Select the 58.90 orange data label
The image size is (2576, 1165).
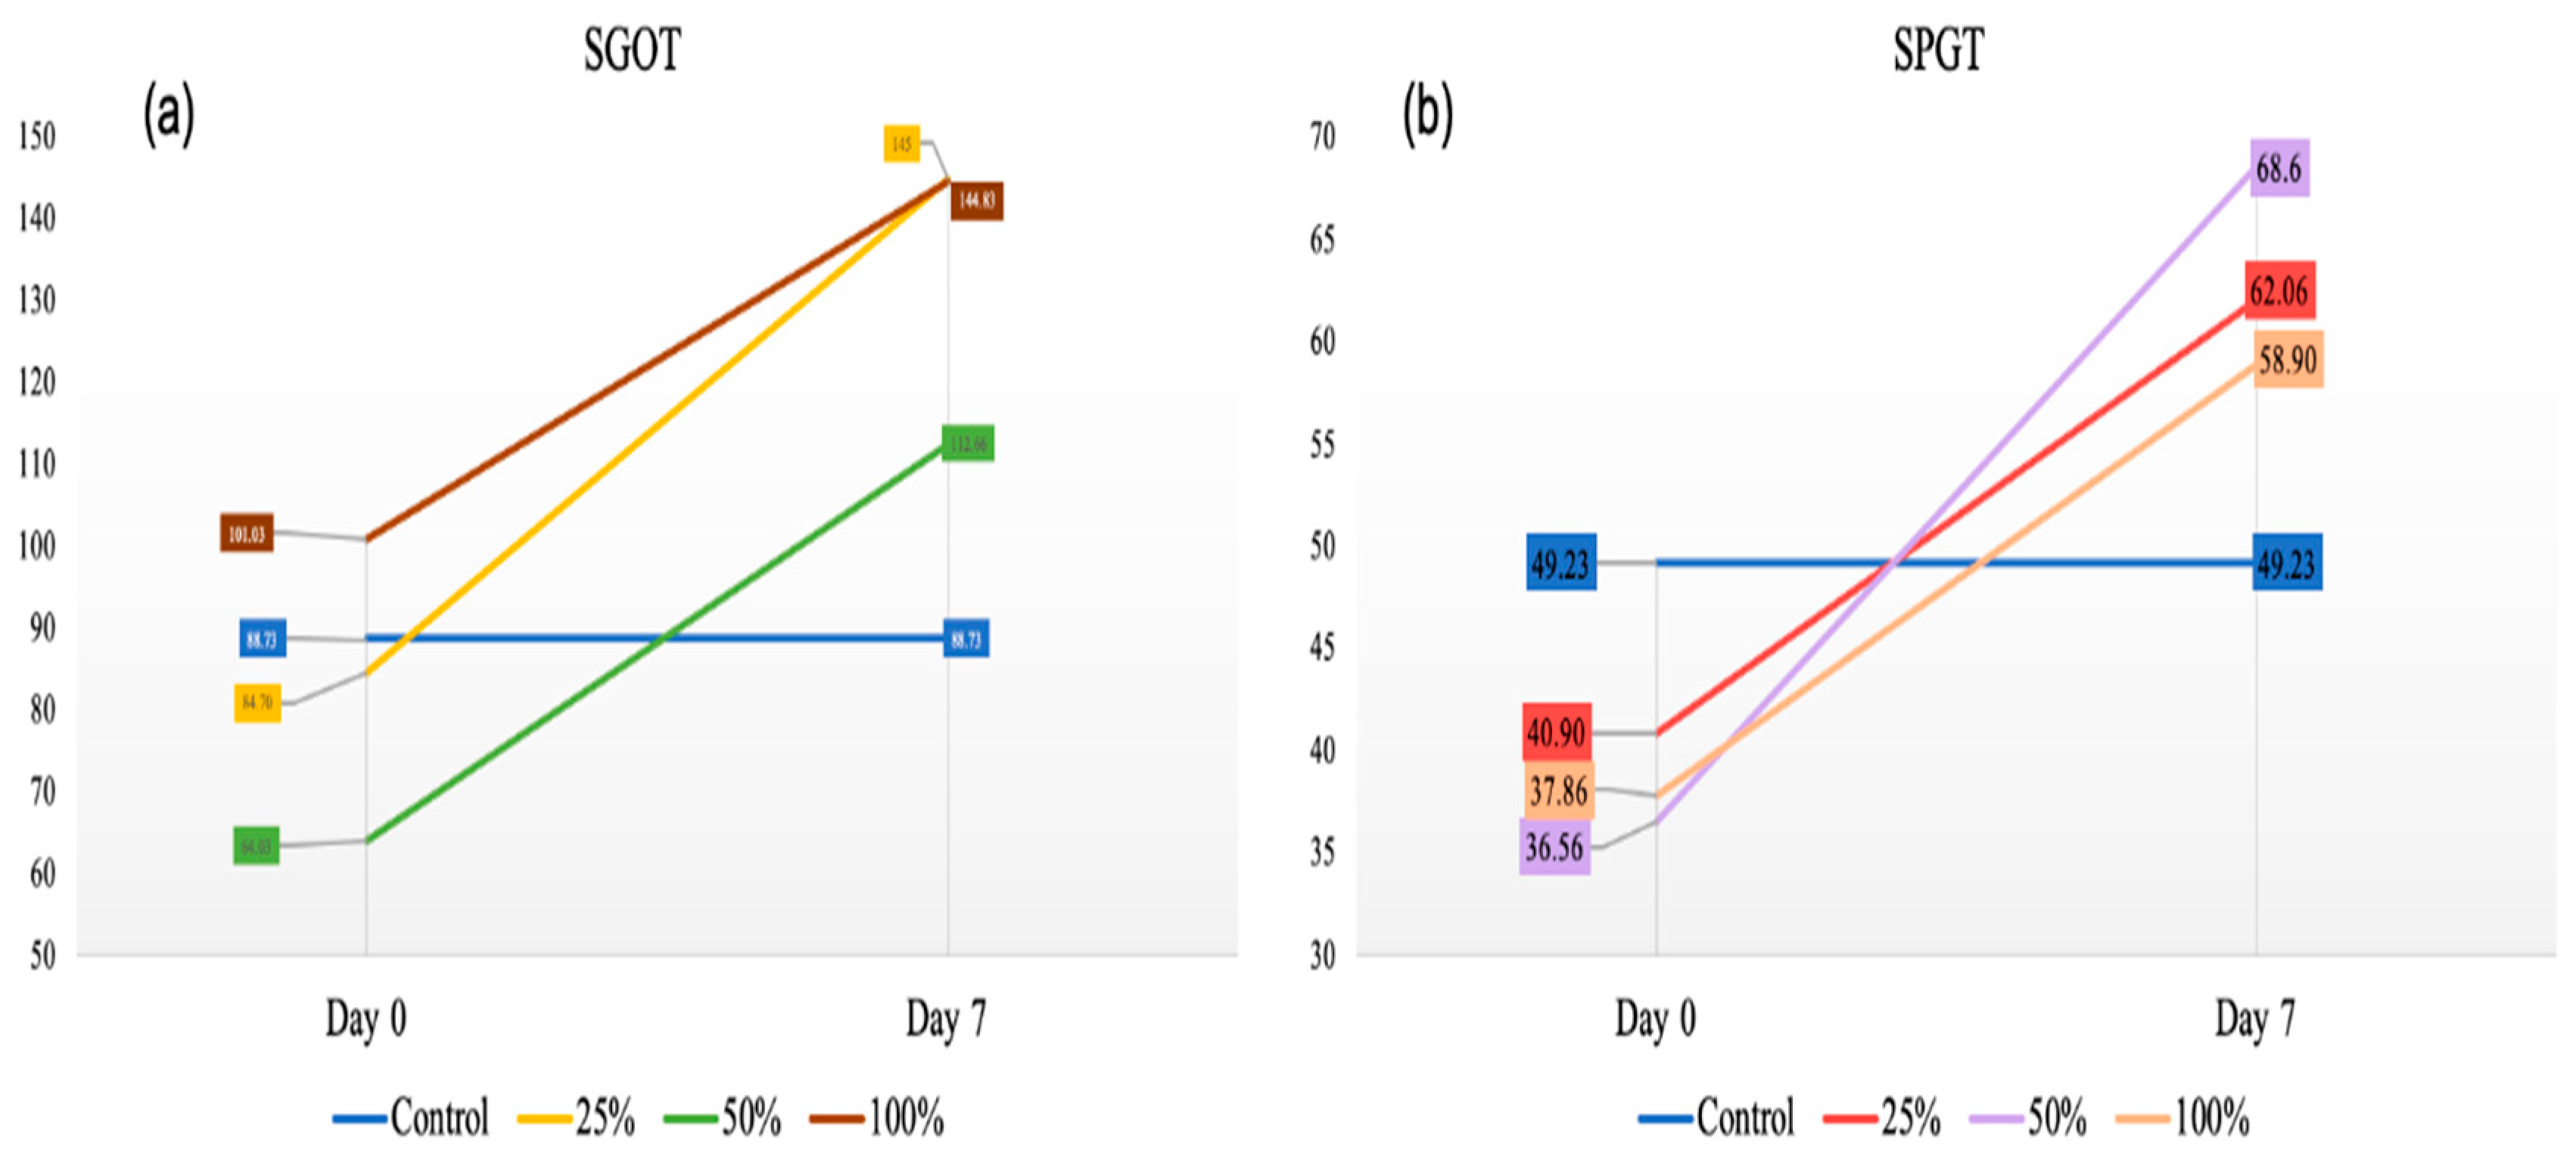pos(2288,359)
